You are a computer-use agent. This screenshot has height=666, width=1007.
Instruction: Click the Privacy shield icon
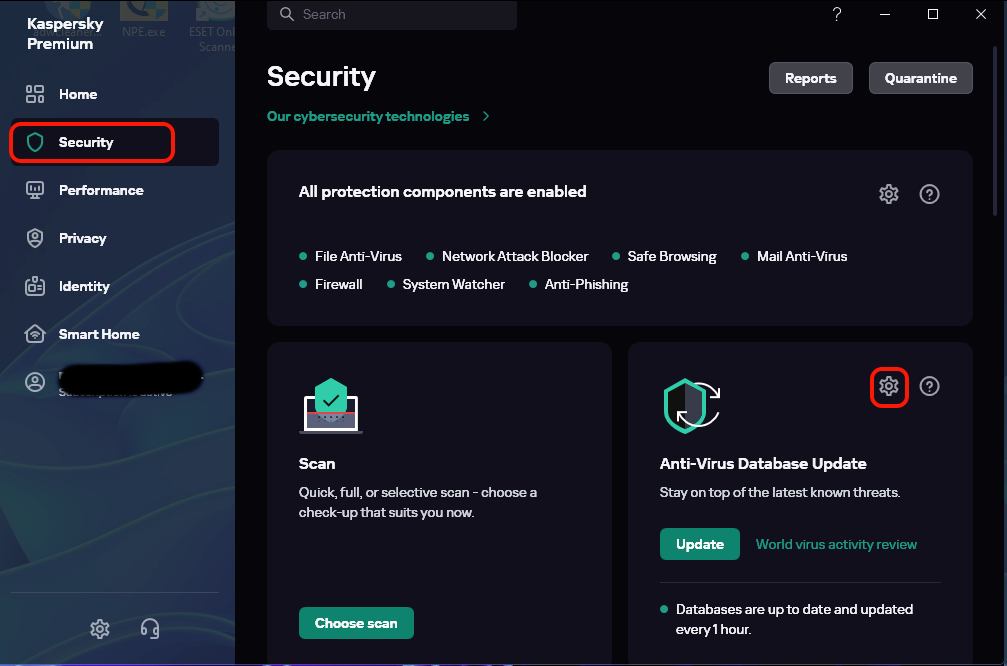35,238
